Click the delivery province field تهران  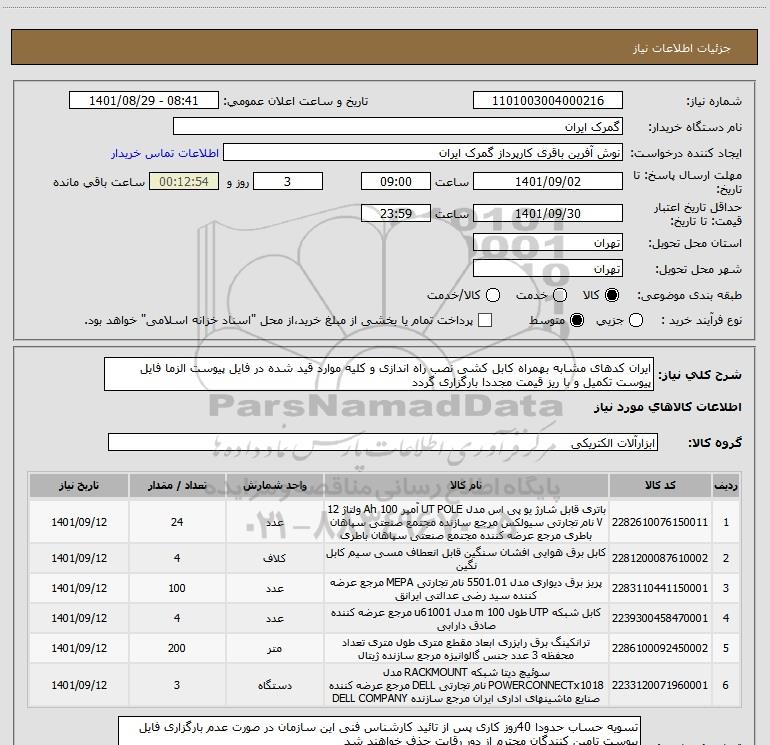548,243
